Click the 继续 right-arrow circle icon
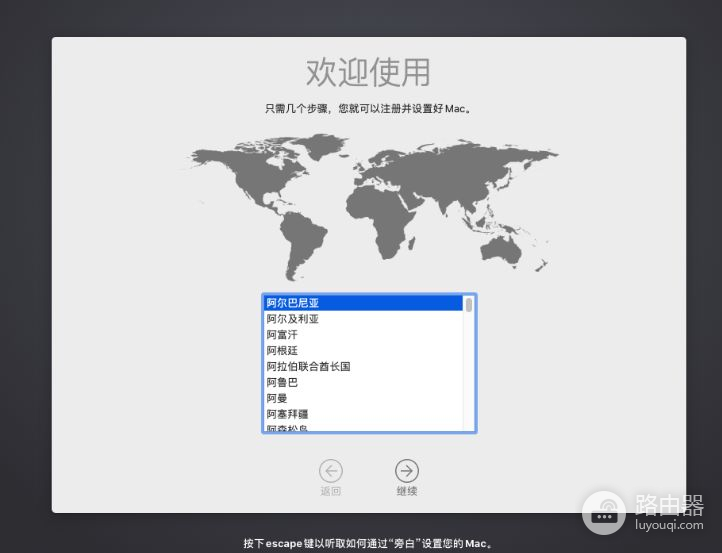The image size is (722, 553). pyautogui.click(x=406, y=471)
